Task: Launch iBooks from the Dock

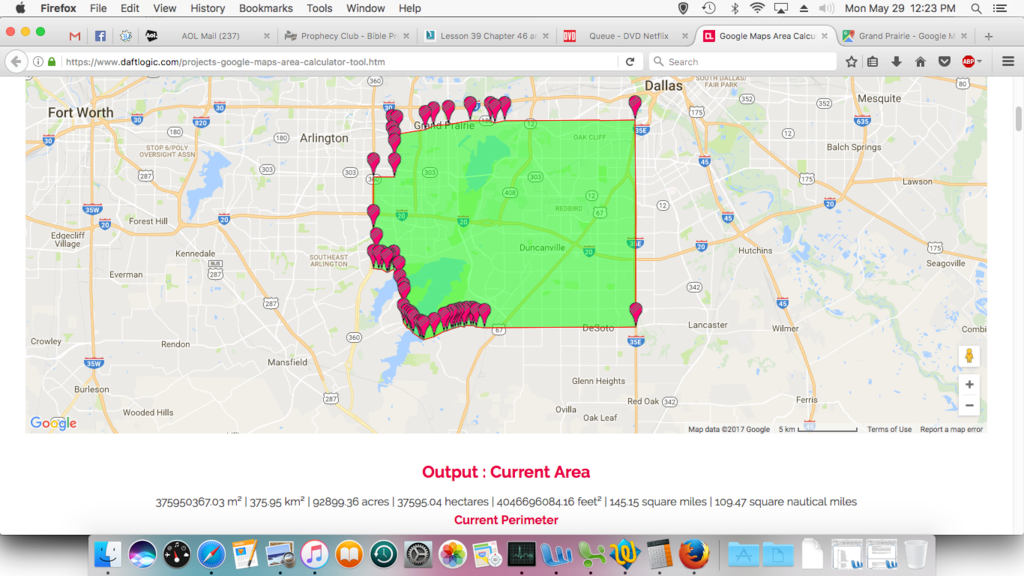Action: (x=349, y=554)
